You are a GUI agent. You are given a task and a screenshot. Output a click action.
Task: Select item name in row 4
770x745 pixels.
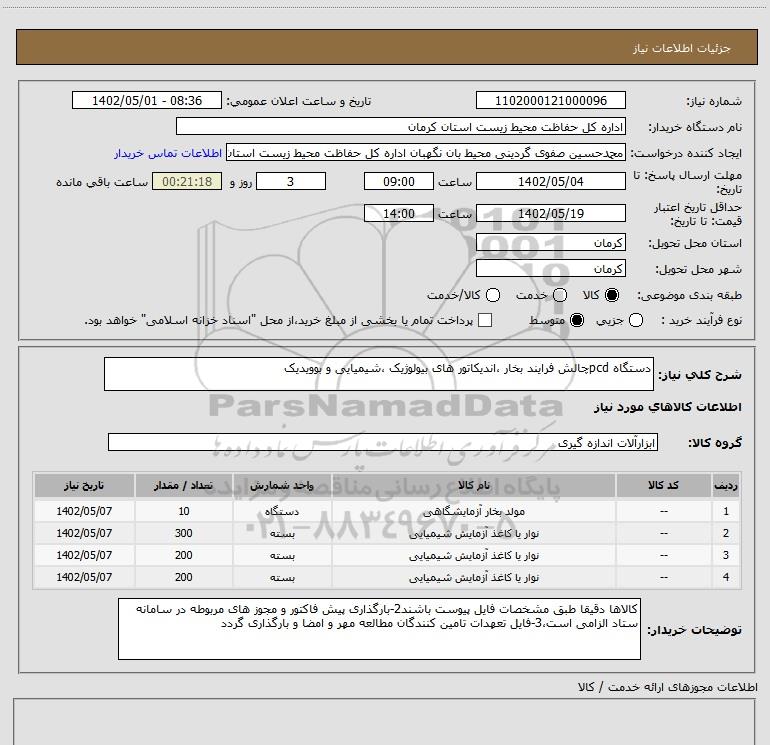coord(474,578)
